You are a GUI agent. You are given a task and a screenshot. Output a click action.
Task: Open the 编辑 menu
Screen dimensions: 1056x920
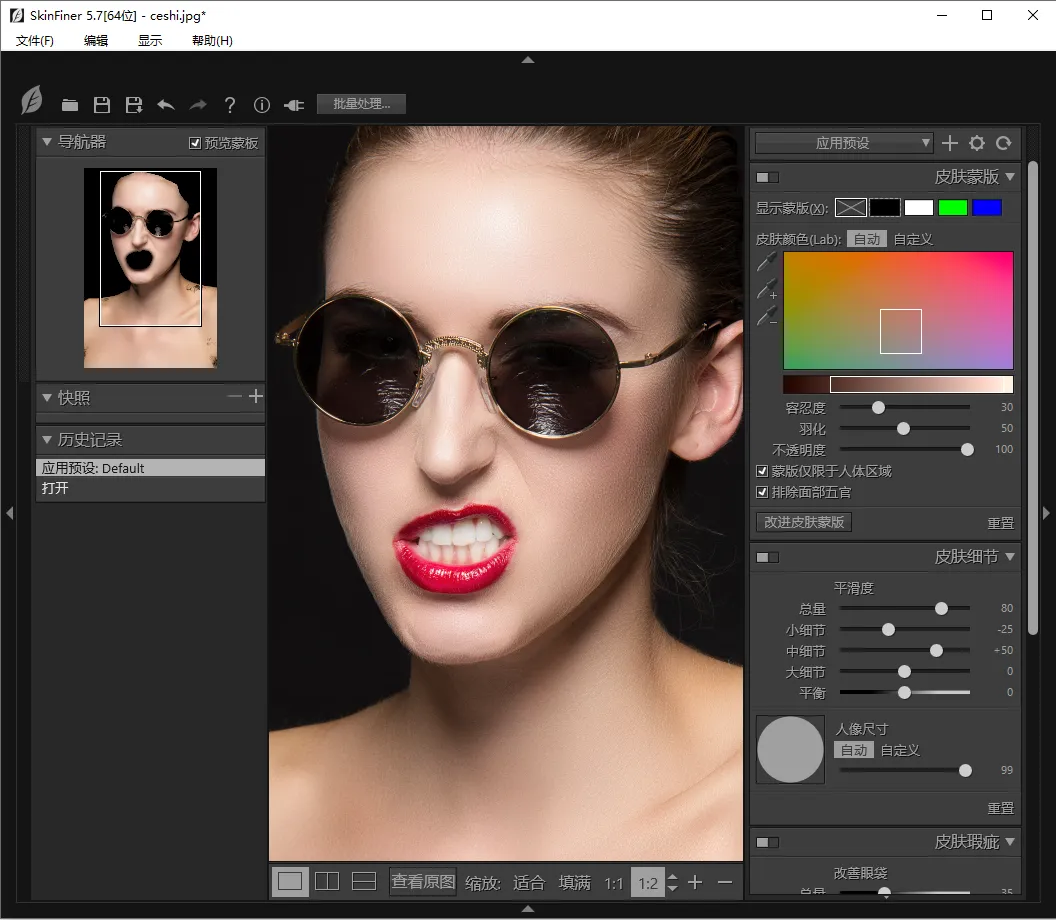tap(96, 41)
